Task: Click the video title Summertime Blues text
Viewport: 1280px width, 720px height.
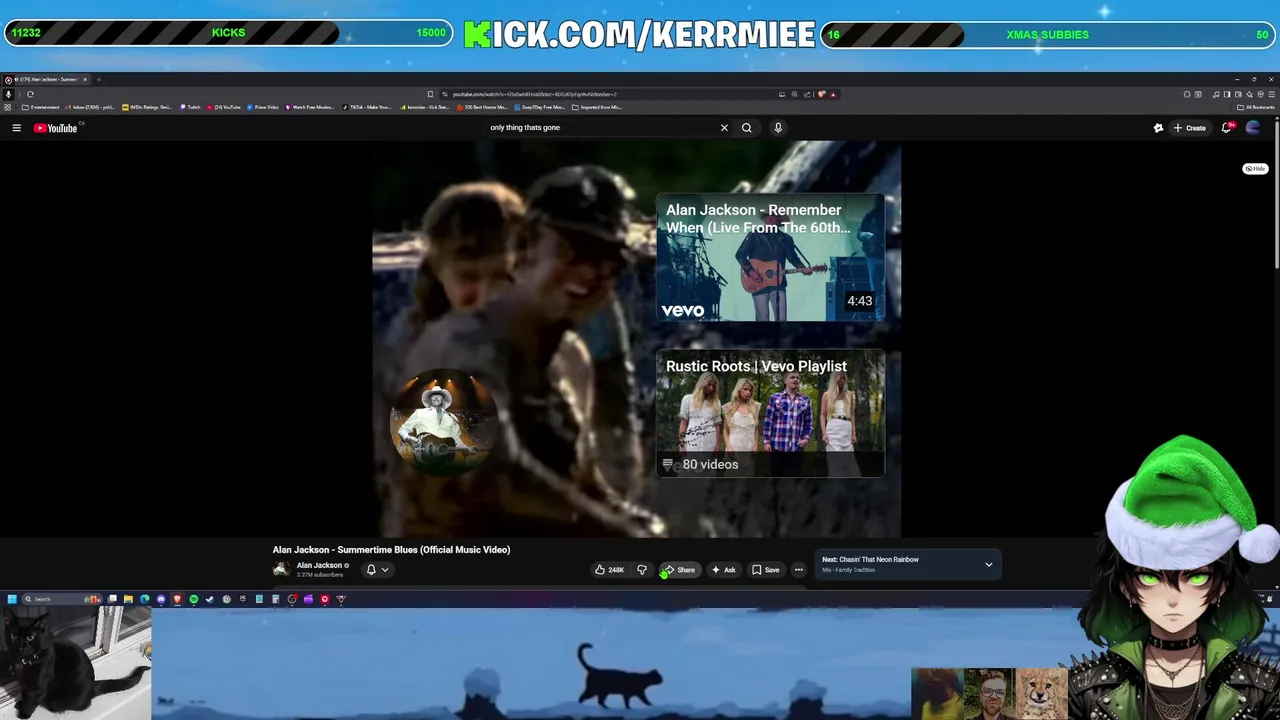Action: pos(391,550)
